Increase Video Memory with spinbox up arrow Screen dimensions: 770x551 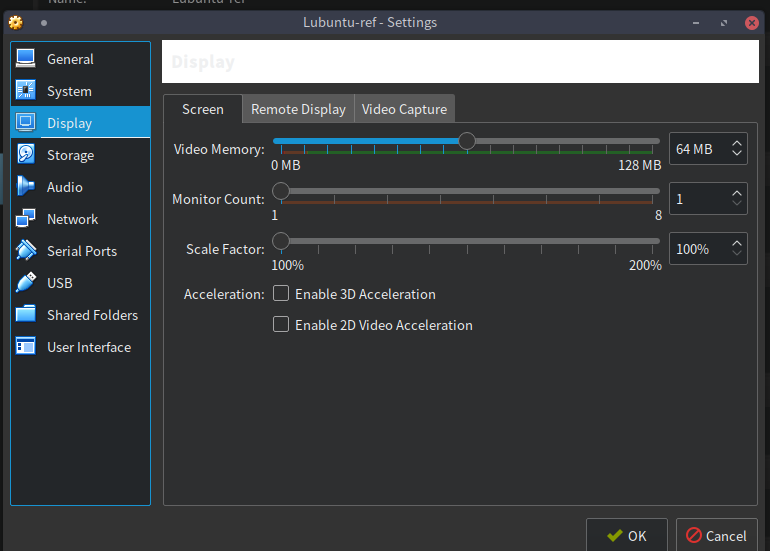click(x=737, y=143)
